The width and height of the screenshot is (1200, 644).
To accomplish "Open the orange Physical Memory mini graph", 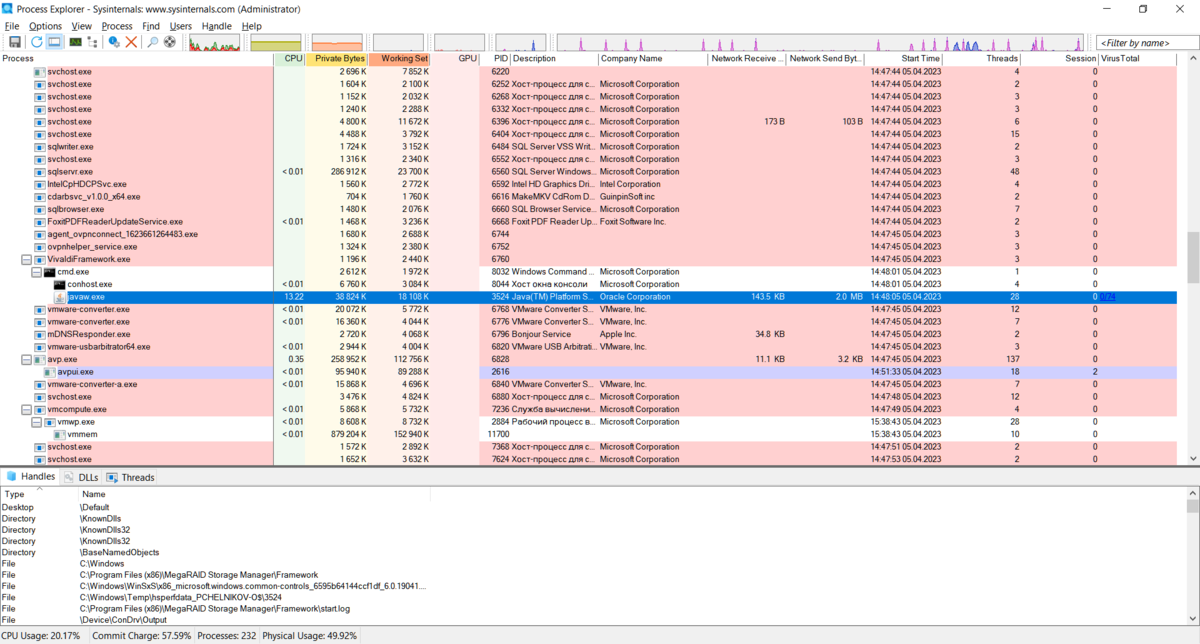I will [x=337, y=42].
